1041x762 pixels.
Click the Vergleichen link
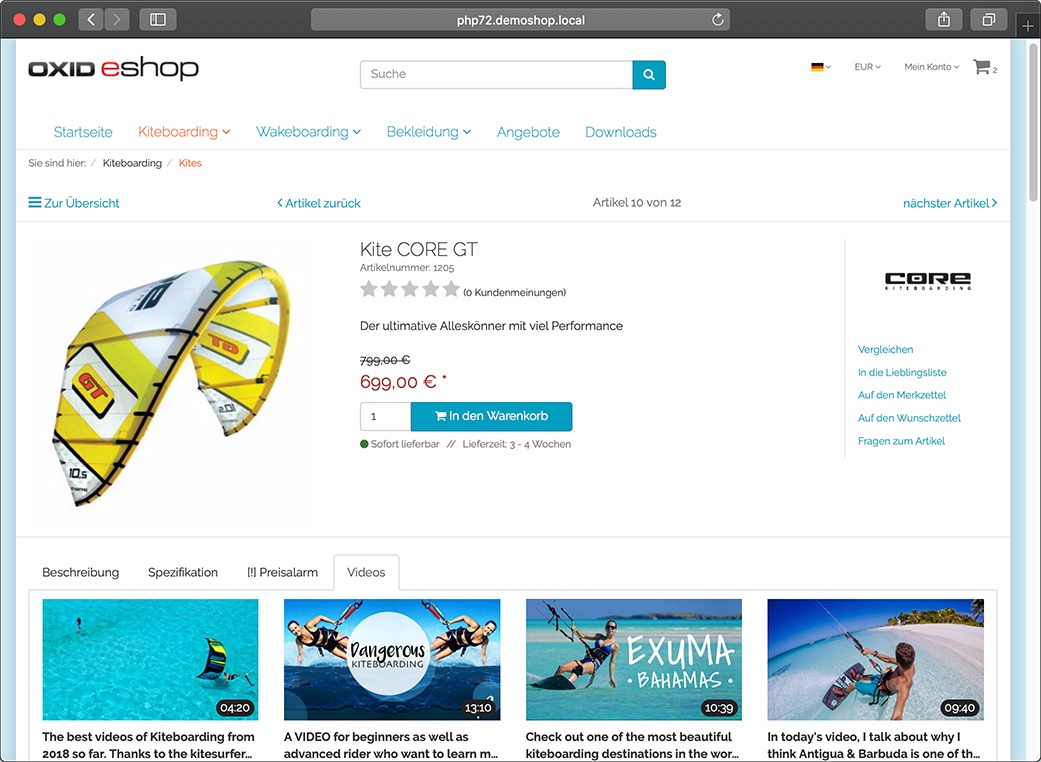885,350
